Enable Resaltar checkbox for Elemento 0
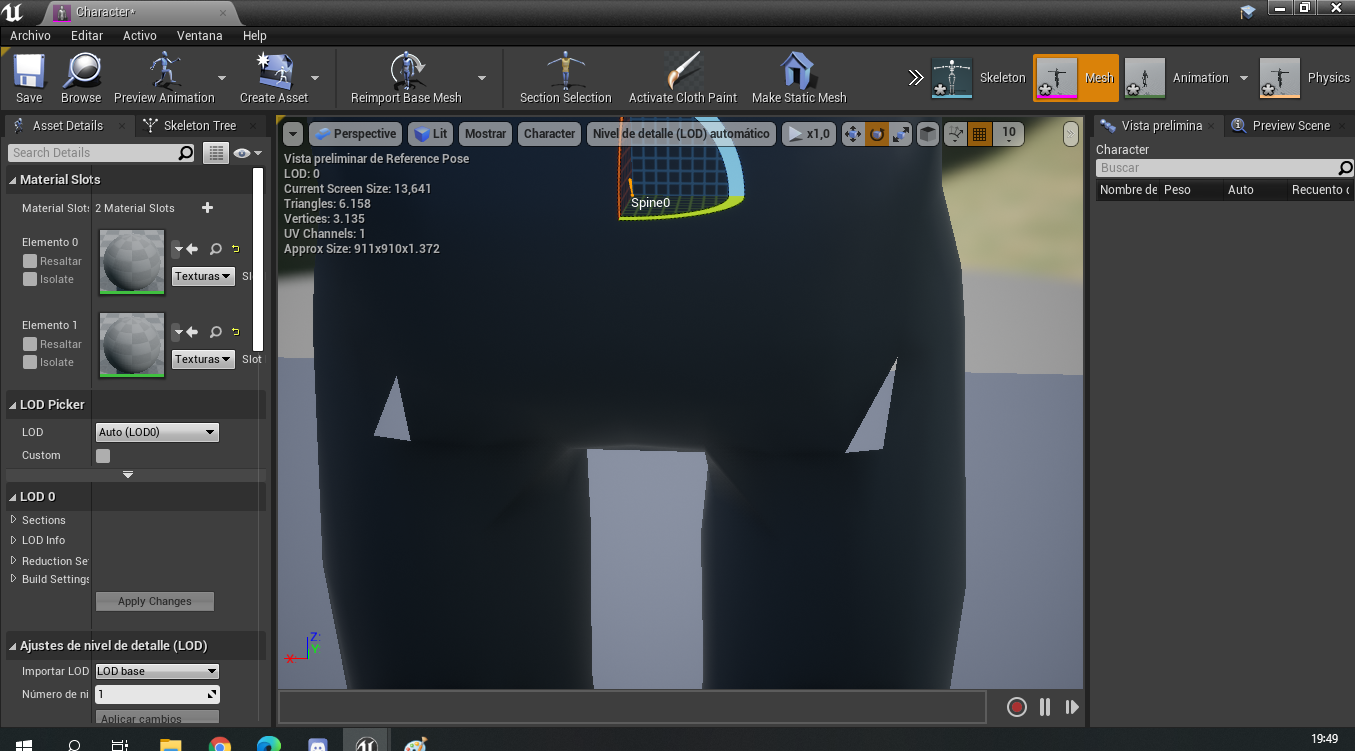The width and height of the screenshot is (1355, 751). coord(30,261)
